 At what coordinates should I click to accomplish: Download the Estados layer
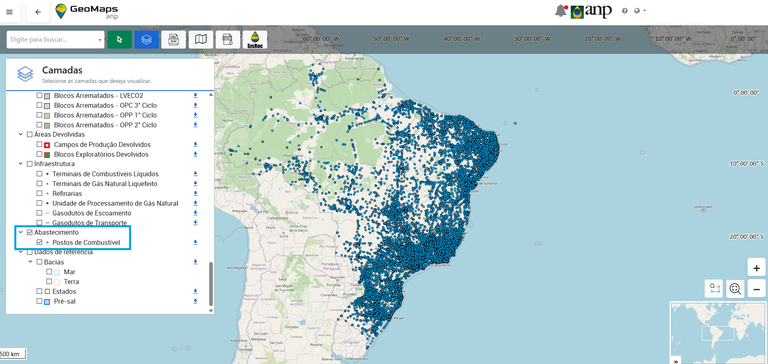tap(195, 291)
